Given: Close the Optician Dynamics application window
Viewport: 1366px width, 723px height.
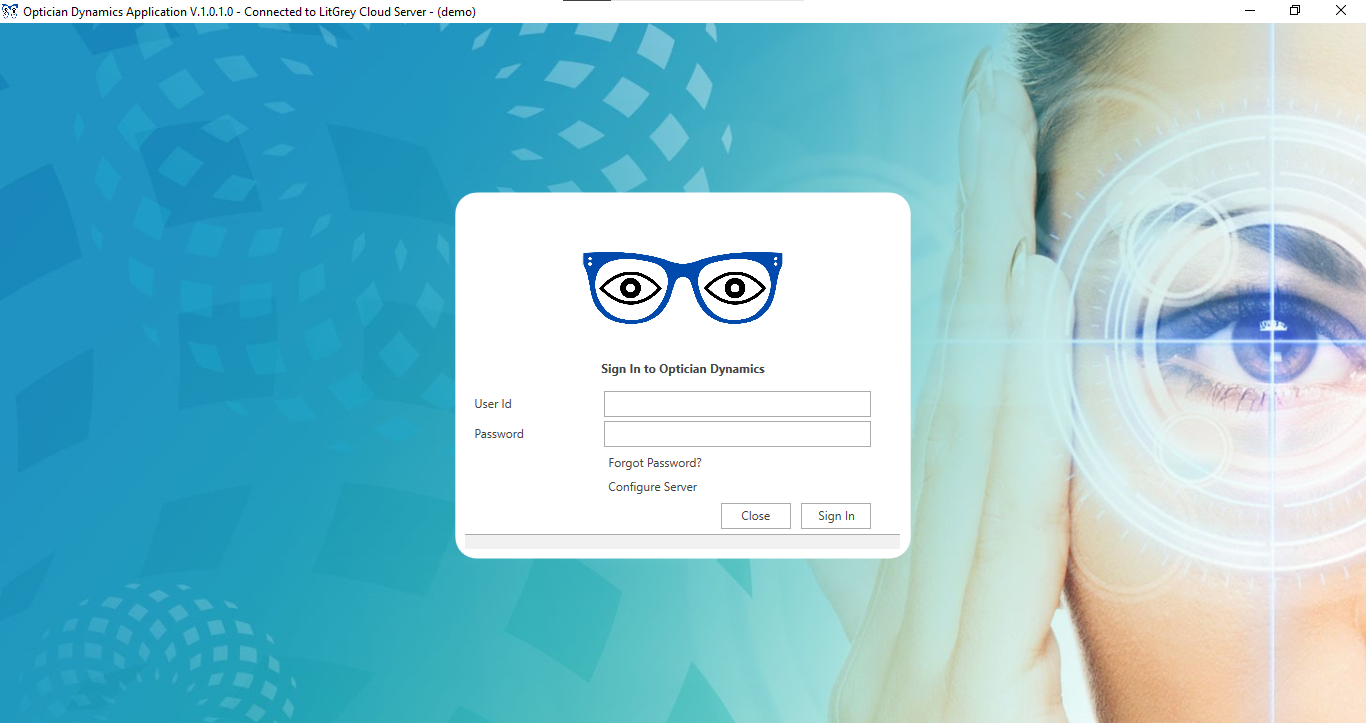Looking at the screenshot, I should click(x=1342, y=11).
